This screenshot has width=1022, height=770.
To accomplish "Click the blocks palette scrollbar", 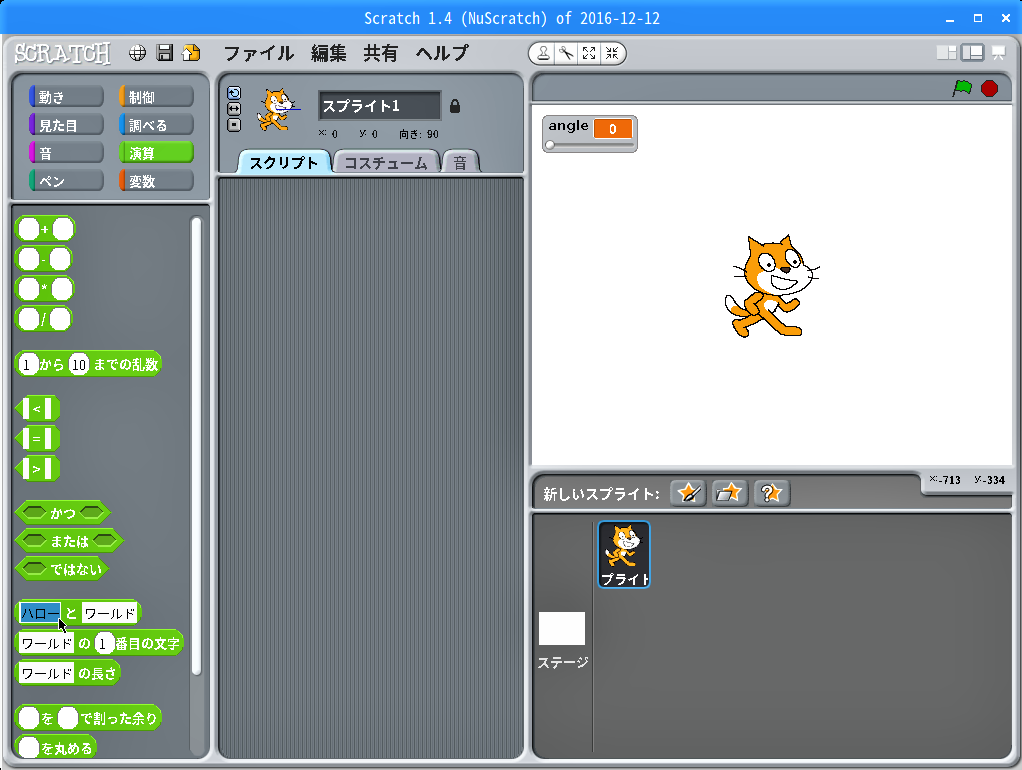I will 196,446.
